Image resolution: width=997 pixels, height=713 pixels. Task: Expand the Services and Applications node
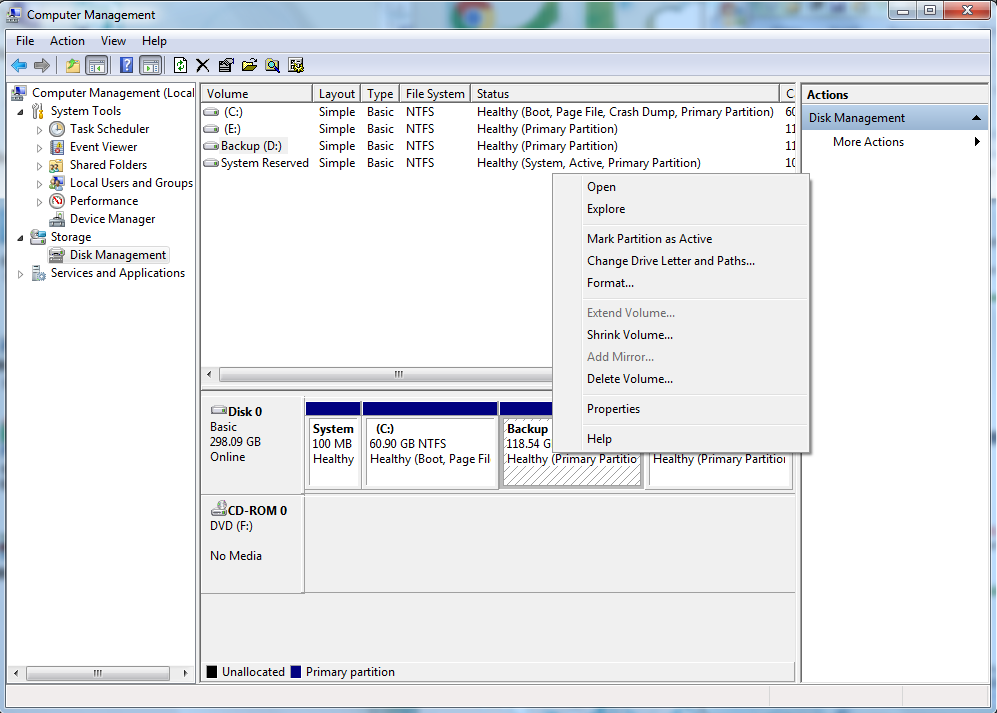pyautogui.click(x=21, y=273)
